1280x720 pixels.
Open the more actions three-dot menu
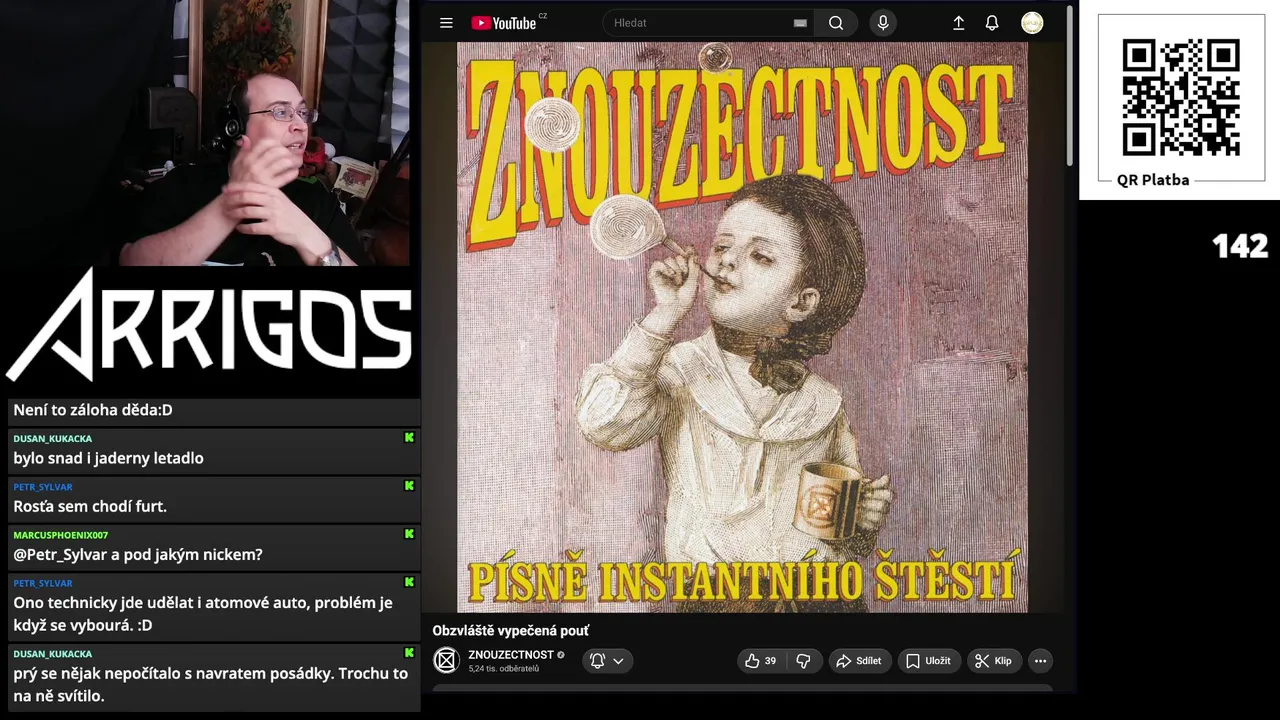click(1040, 661)
